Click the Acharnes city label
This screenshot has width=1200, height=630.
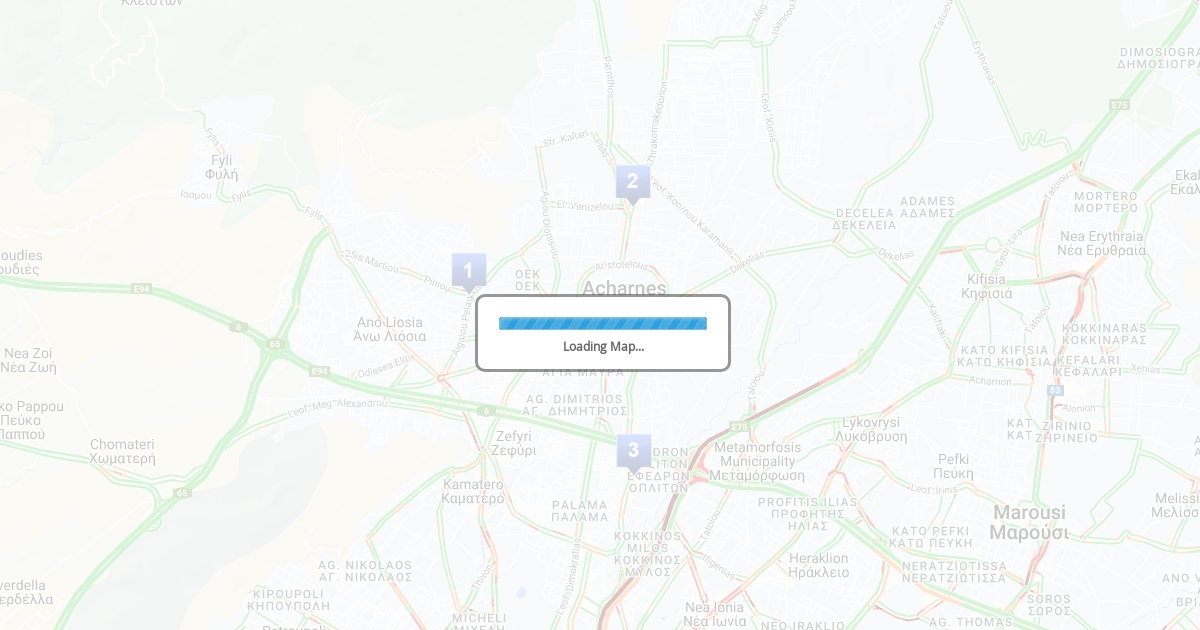624,288
